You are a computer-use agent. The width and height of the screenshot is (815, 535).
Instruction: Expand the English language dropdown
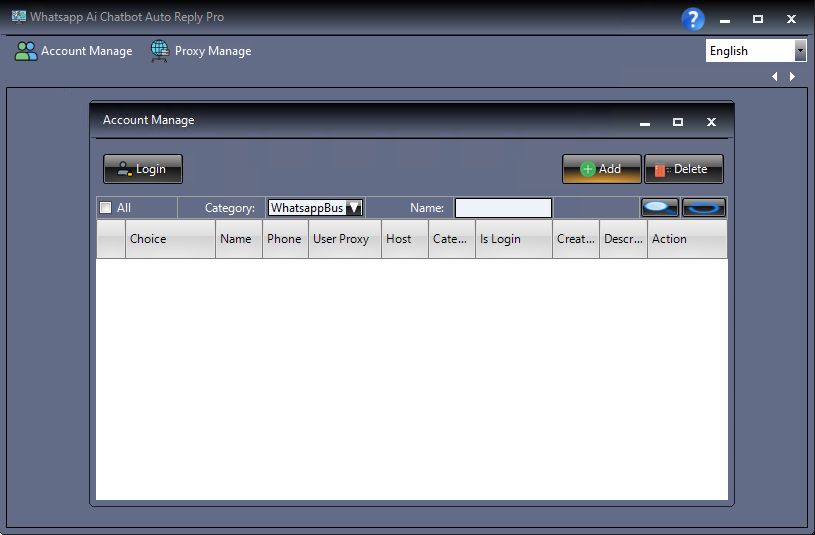[x=800, y=51]
